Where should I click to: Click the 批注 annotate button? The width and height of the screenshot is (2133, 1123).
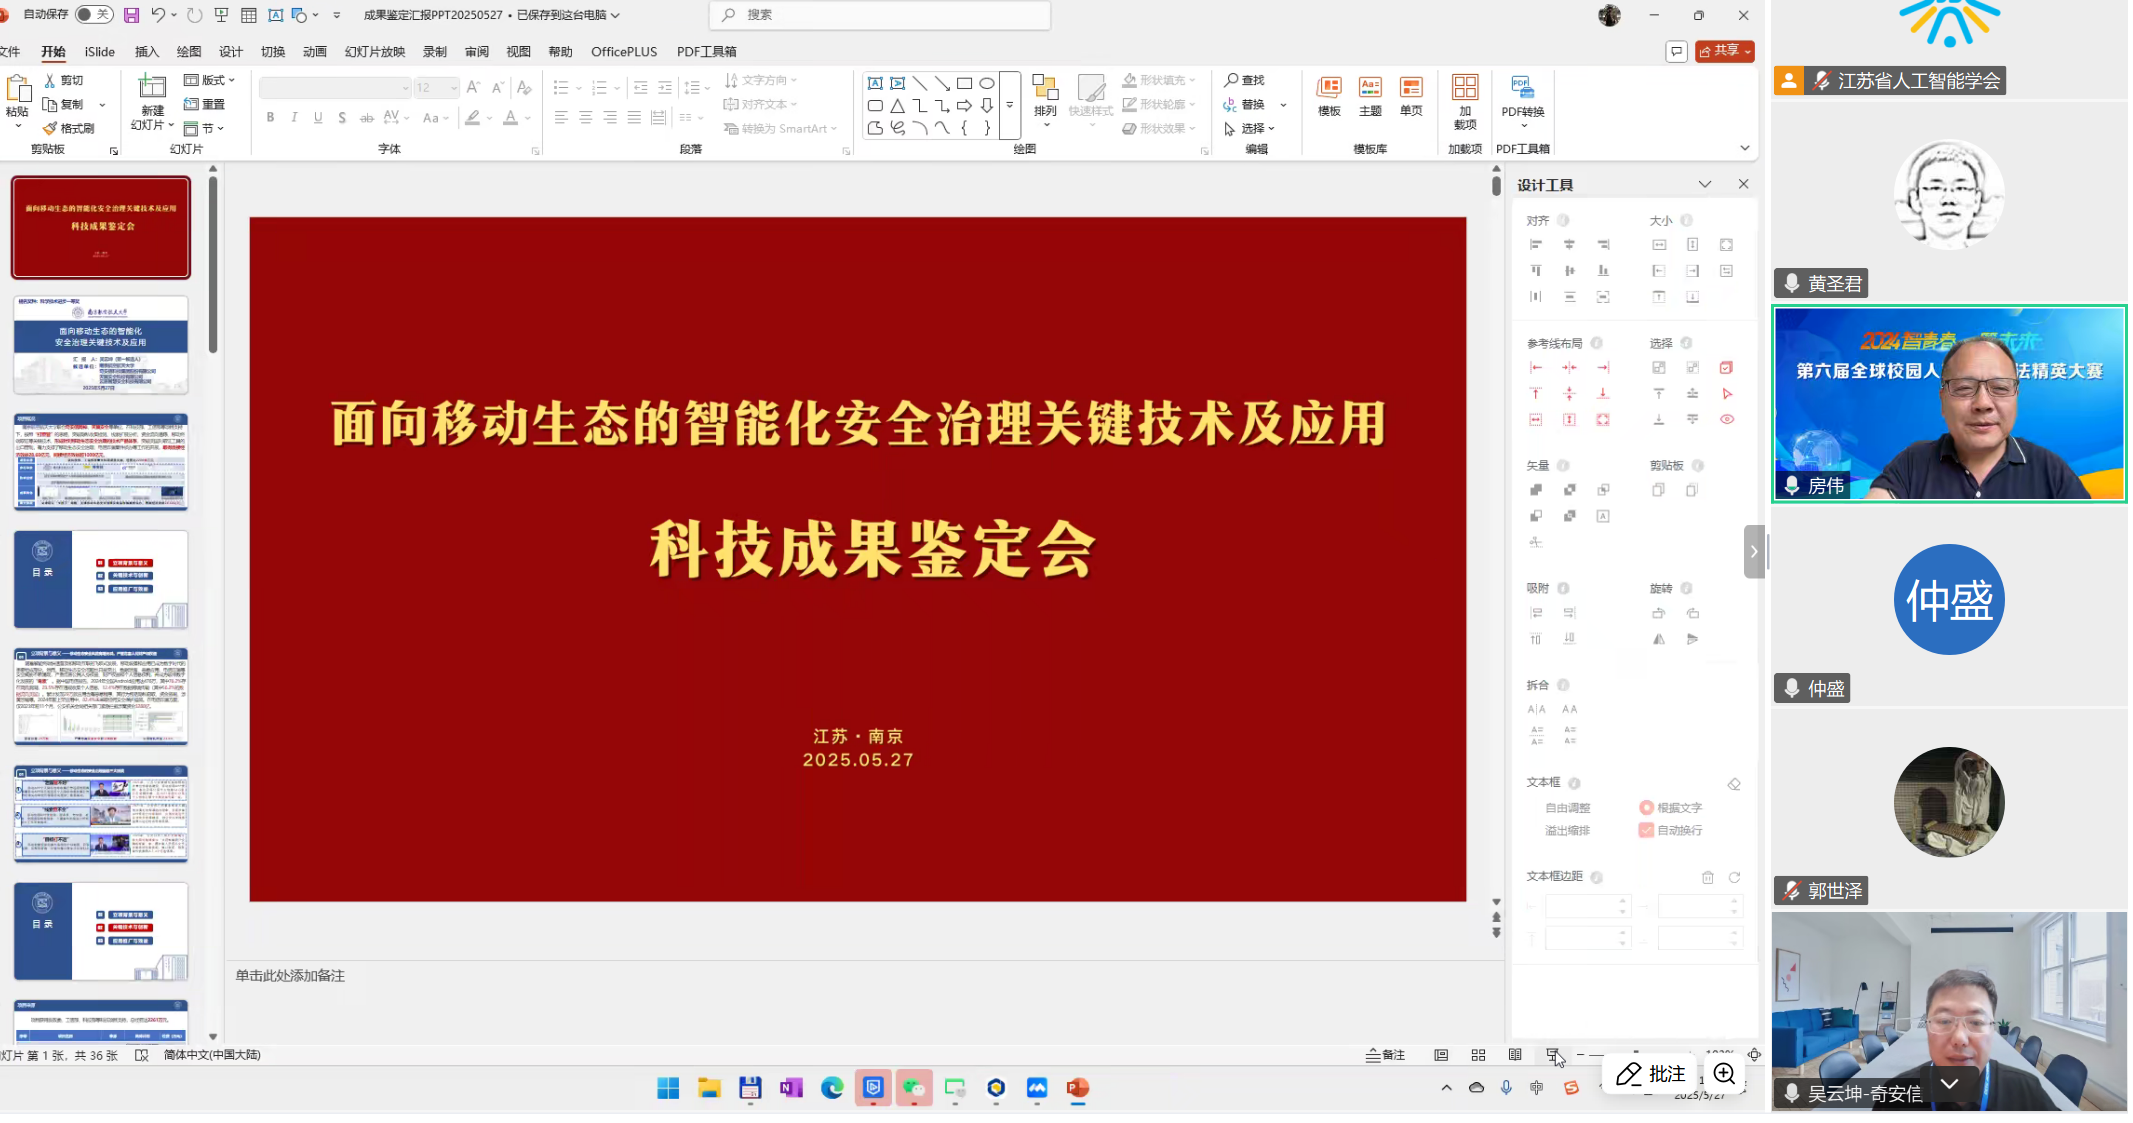1651,1073
